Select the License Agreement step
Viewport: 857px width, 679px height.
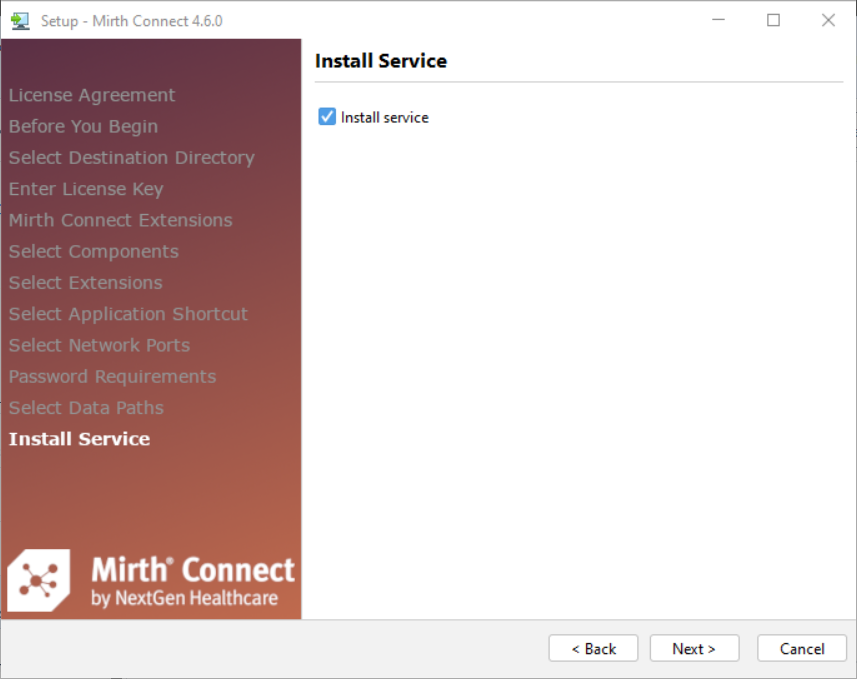(92, 95)
